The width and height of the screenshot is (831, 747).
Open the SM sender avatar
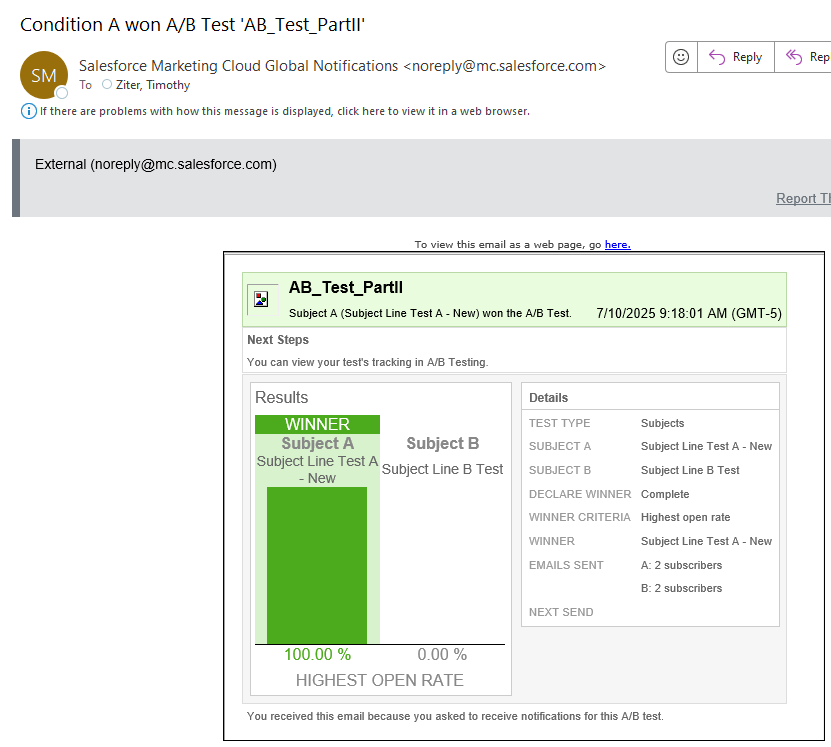[x=43, y=76]
